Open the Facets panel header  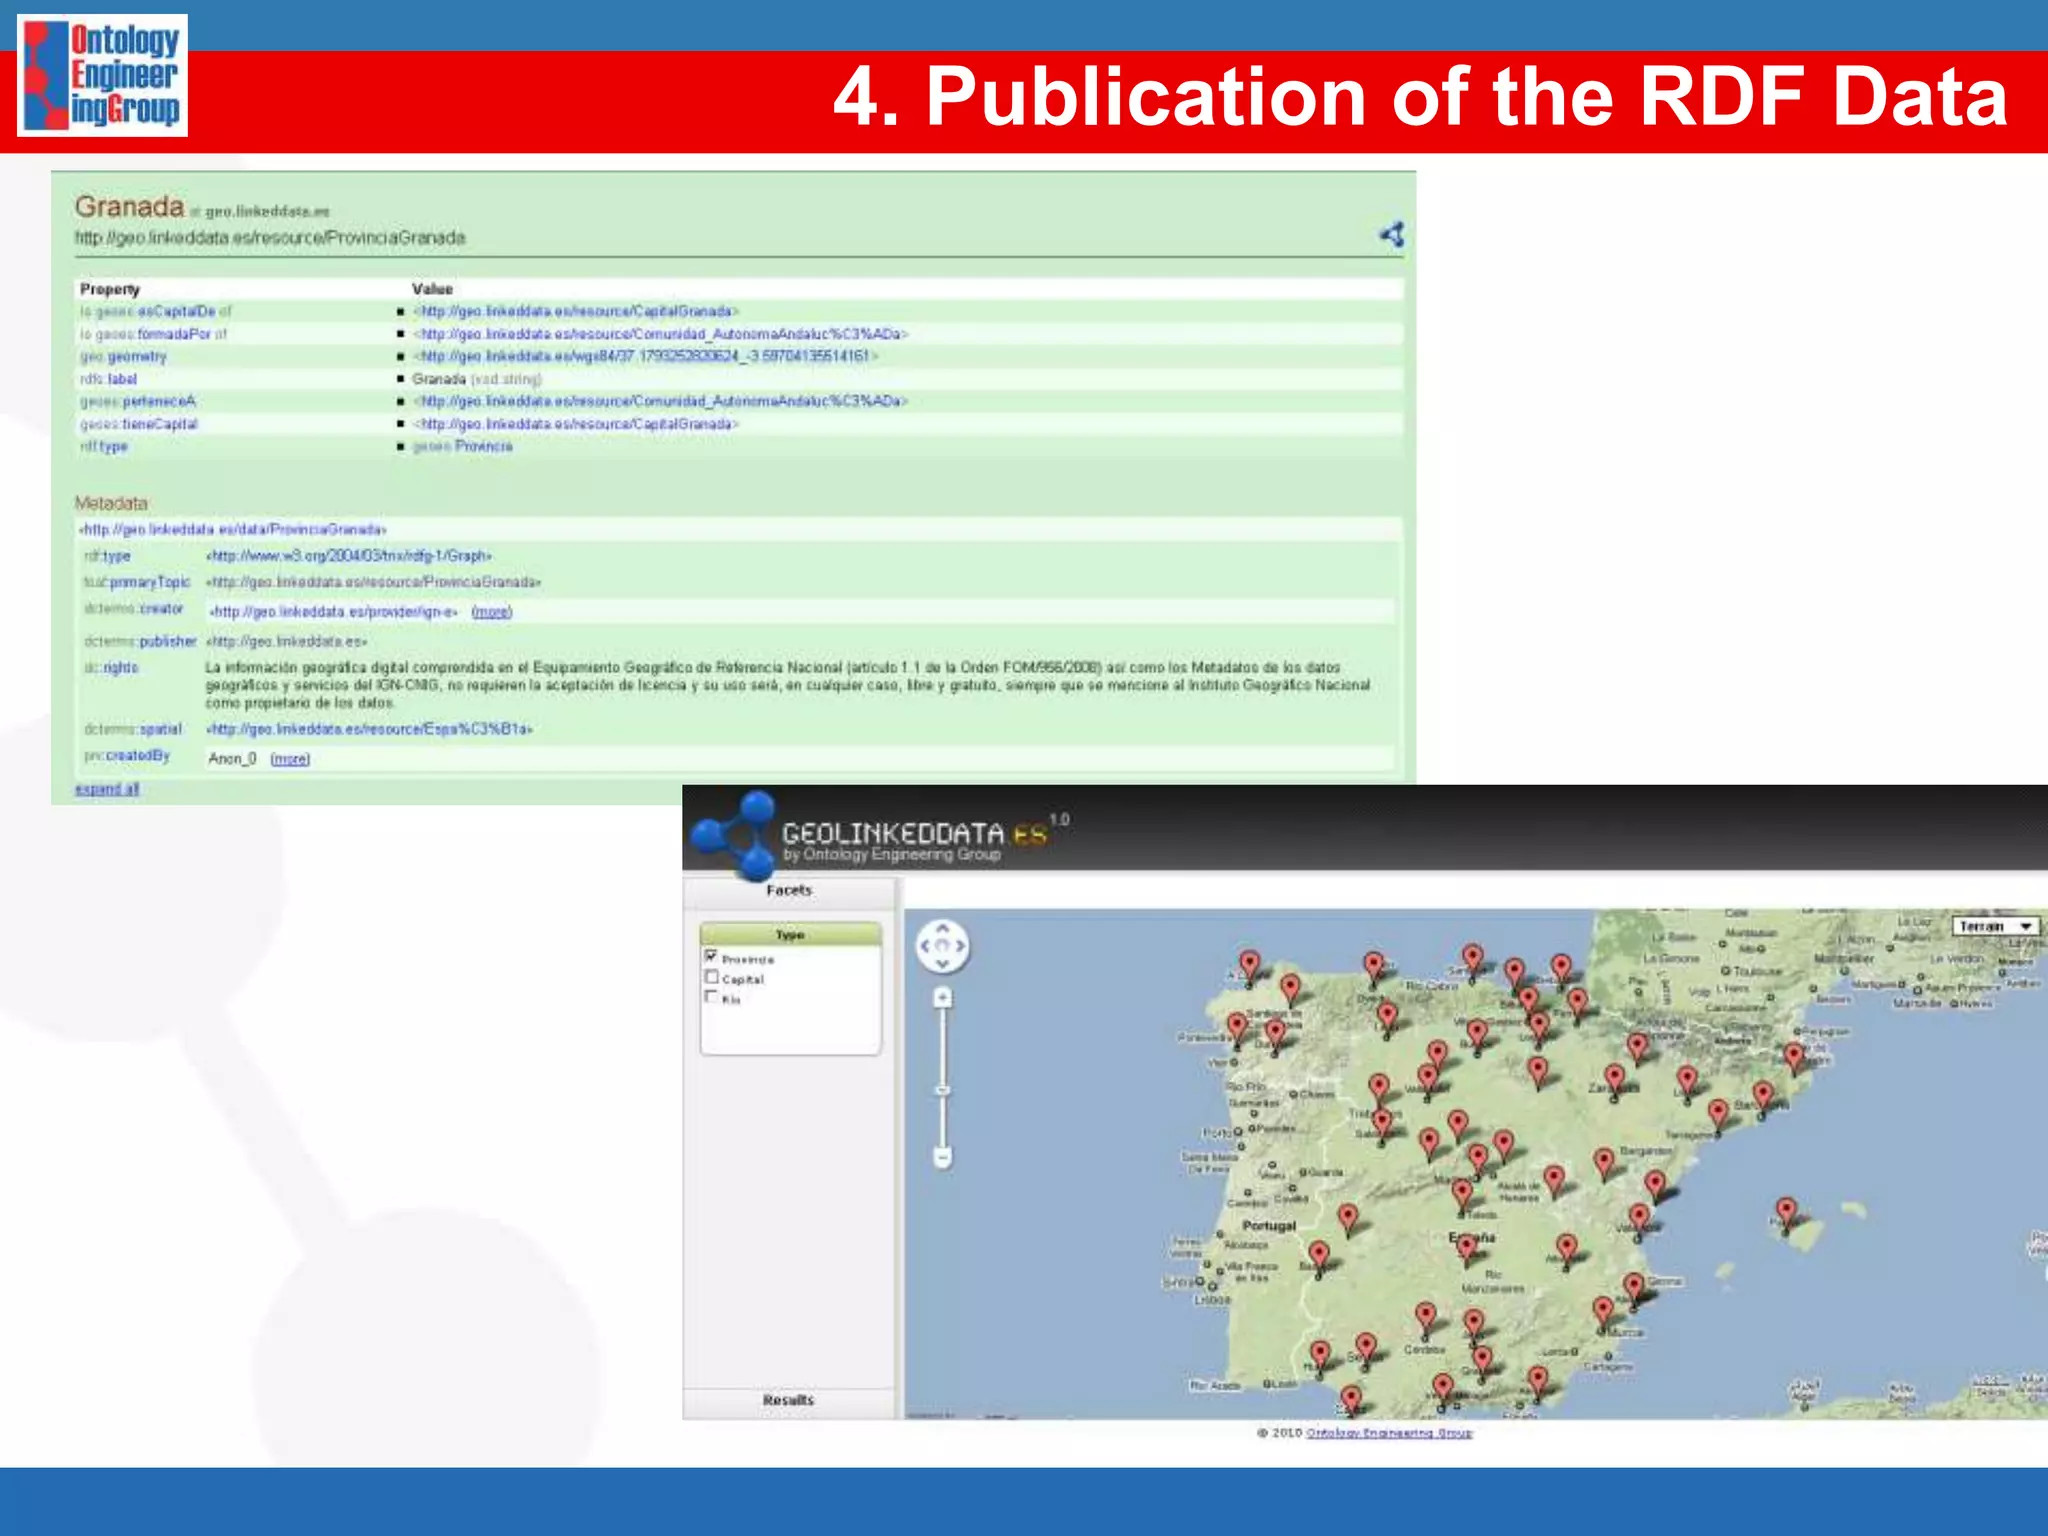789,890
